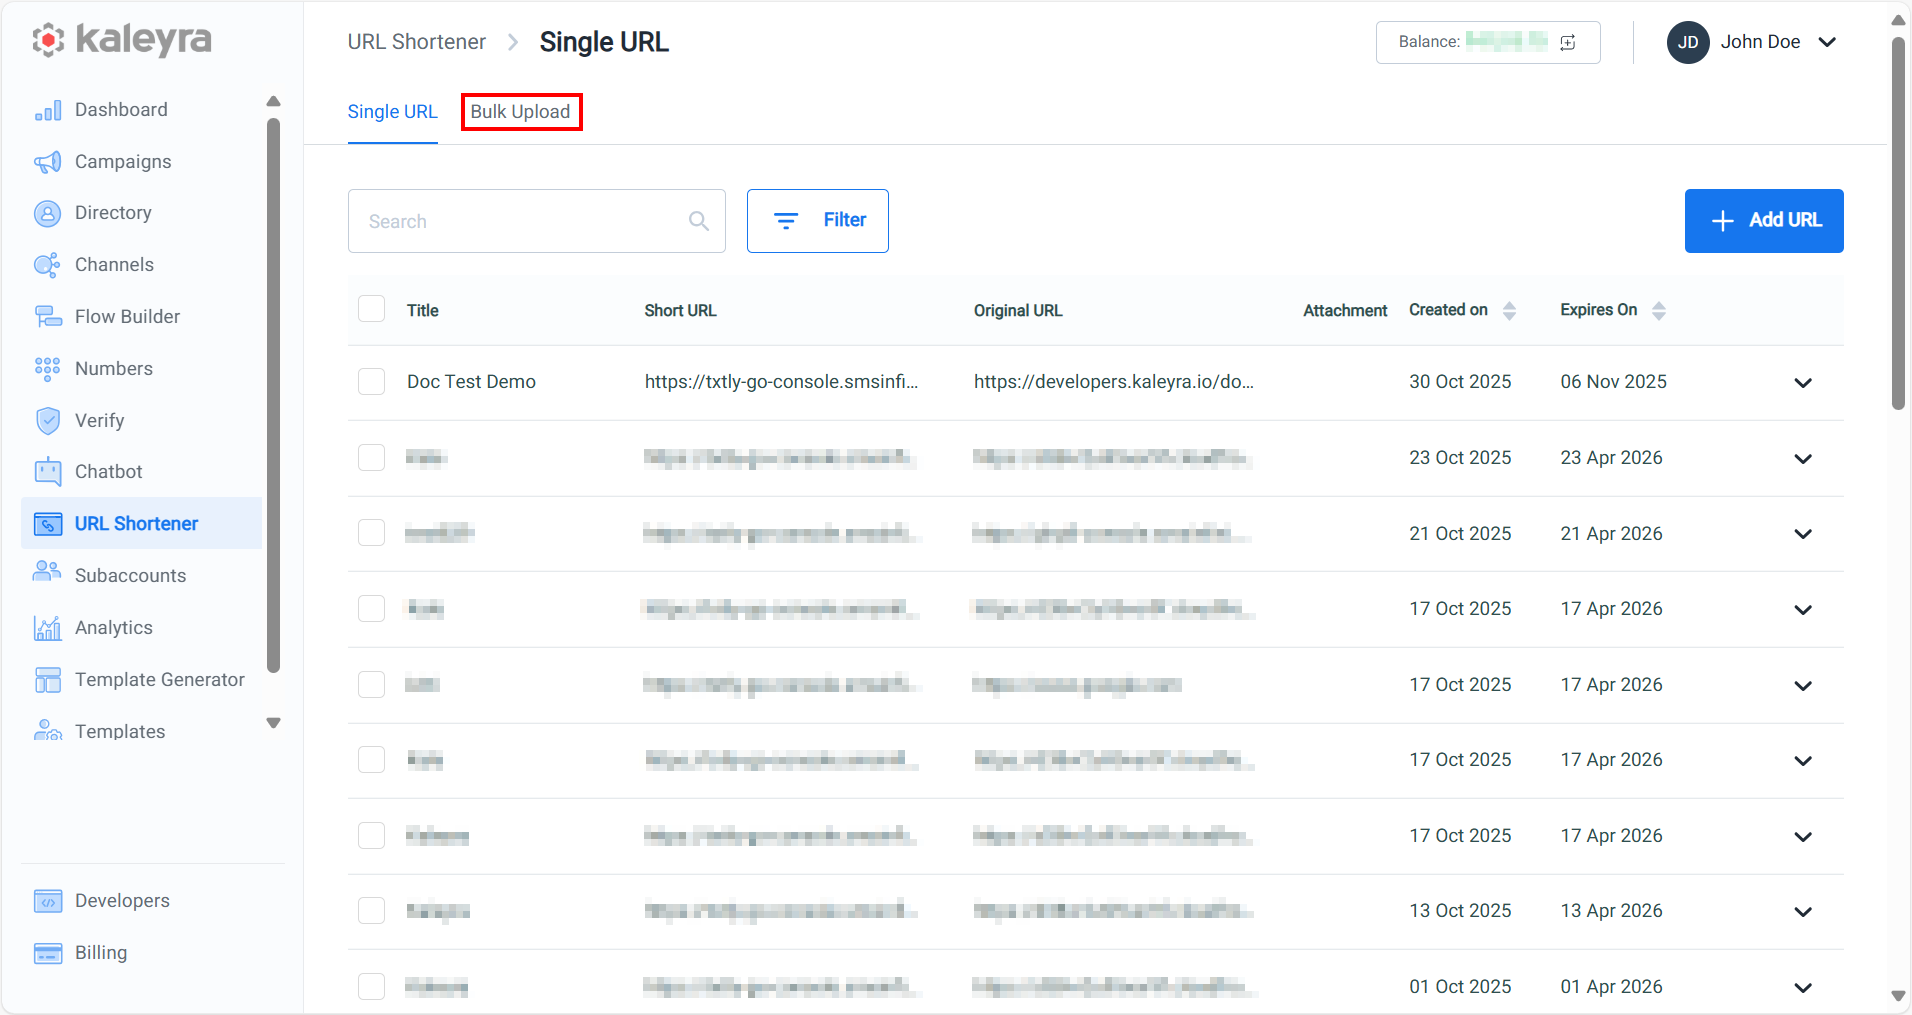Expand the row expiring 21 Apr 2026
The width and height of the screenshot is (1912, 1015).
tap(1803, 534)
